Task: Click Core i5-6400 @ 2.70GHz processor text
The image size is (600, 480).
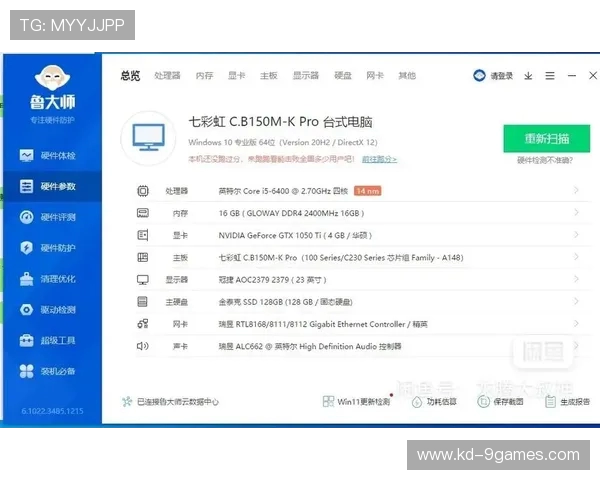Action: [283, 191]
